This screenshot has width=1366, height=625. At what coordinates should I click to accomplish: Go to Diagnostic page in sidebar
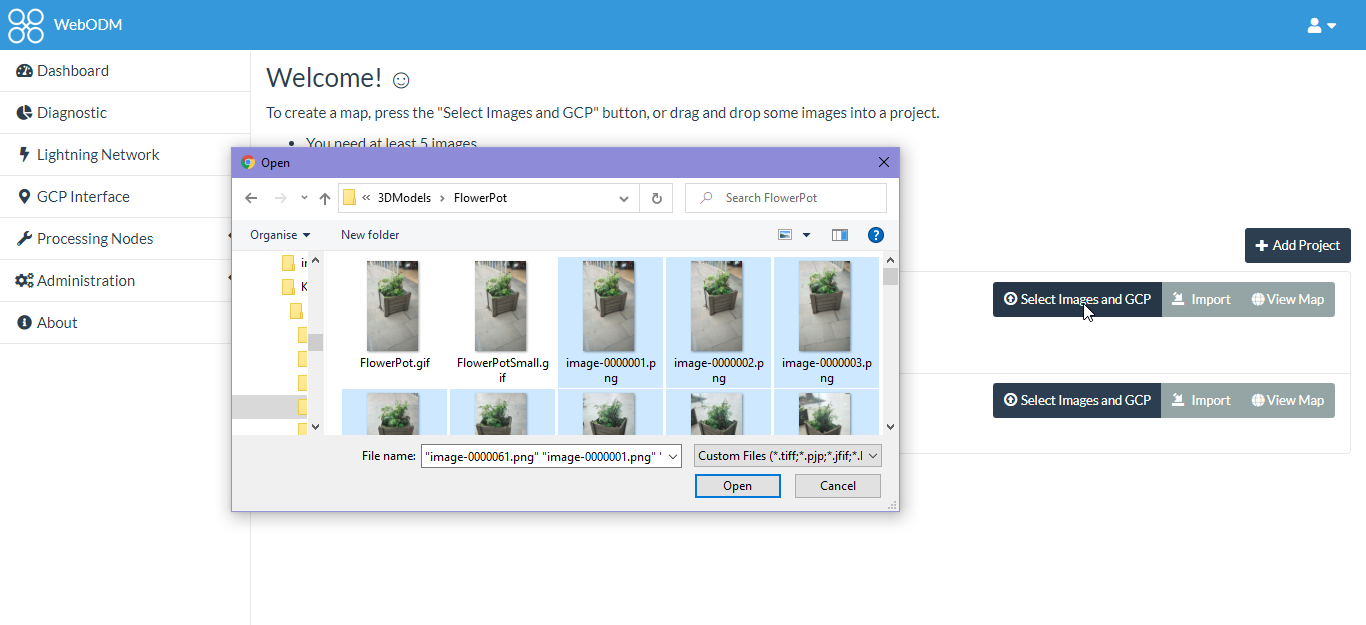click(71, 113)
